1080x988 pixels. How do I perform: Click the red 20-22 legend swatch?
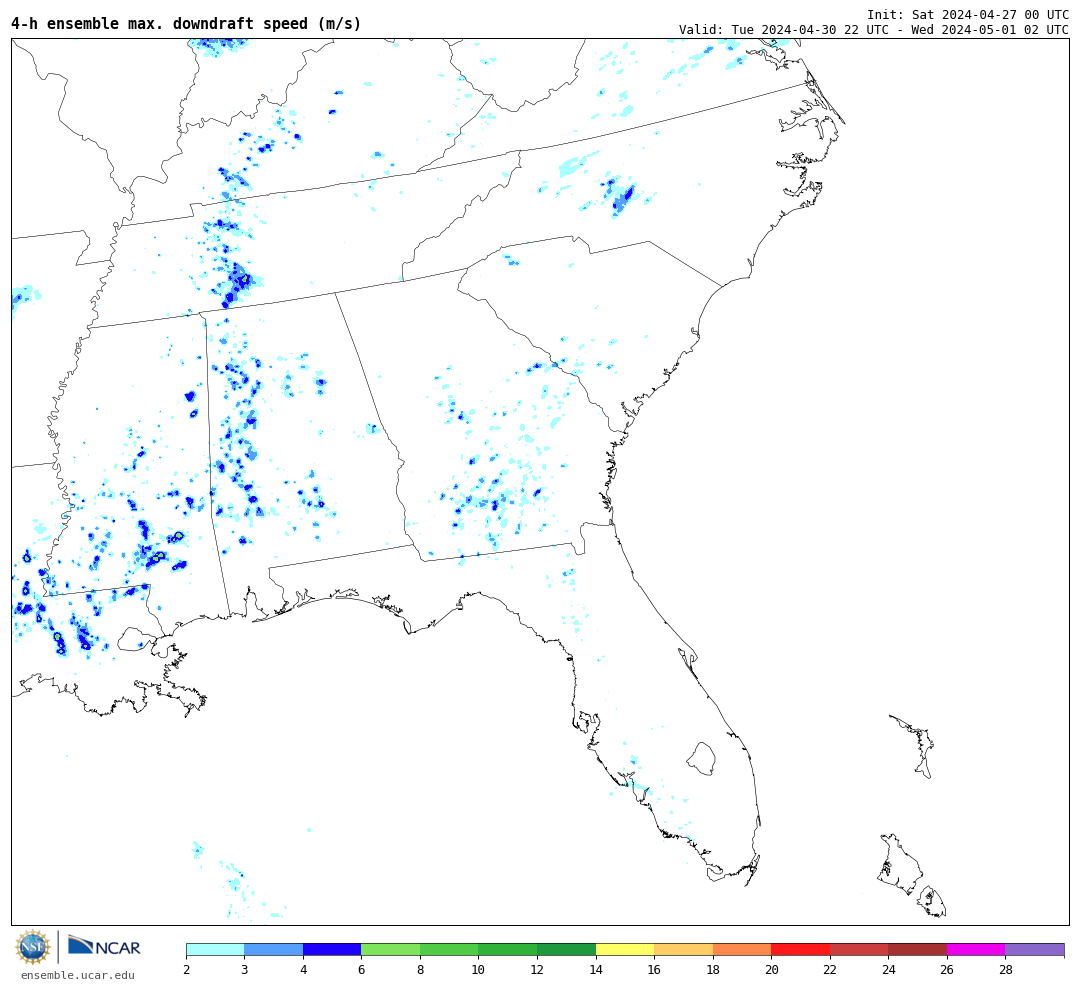pyautogui.click(x=800, y=949)
